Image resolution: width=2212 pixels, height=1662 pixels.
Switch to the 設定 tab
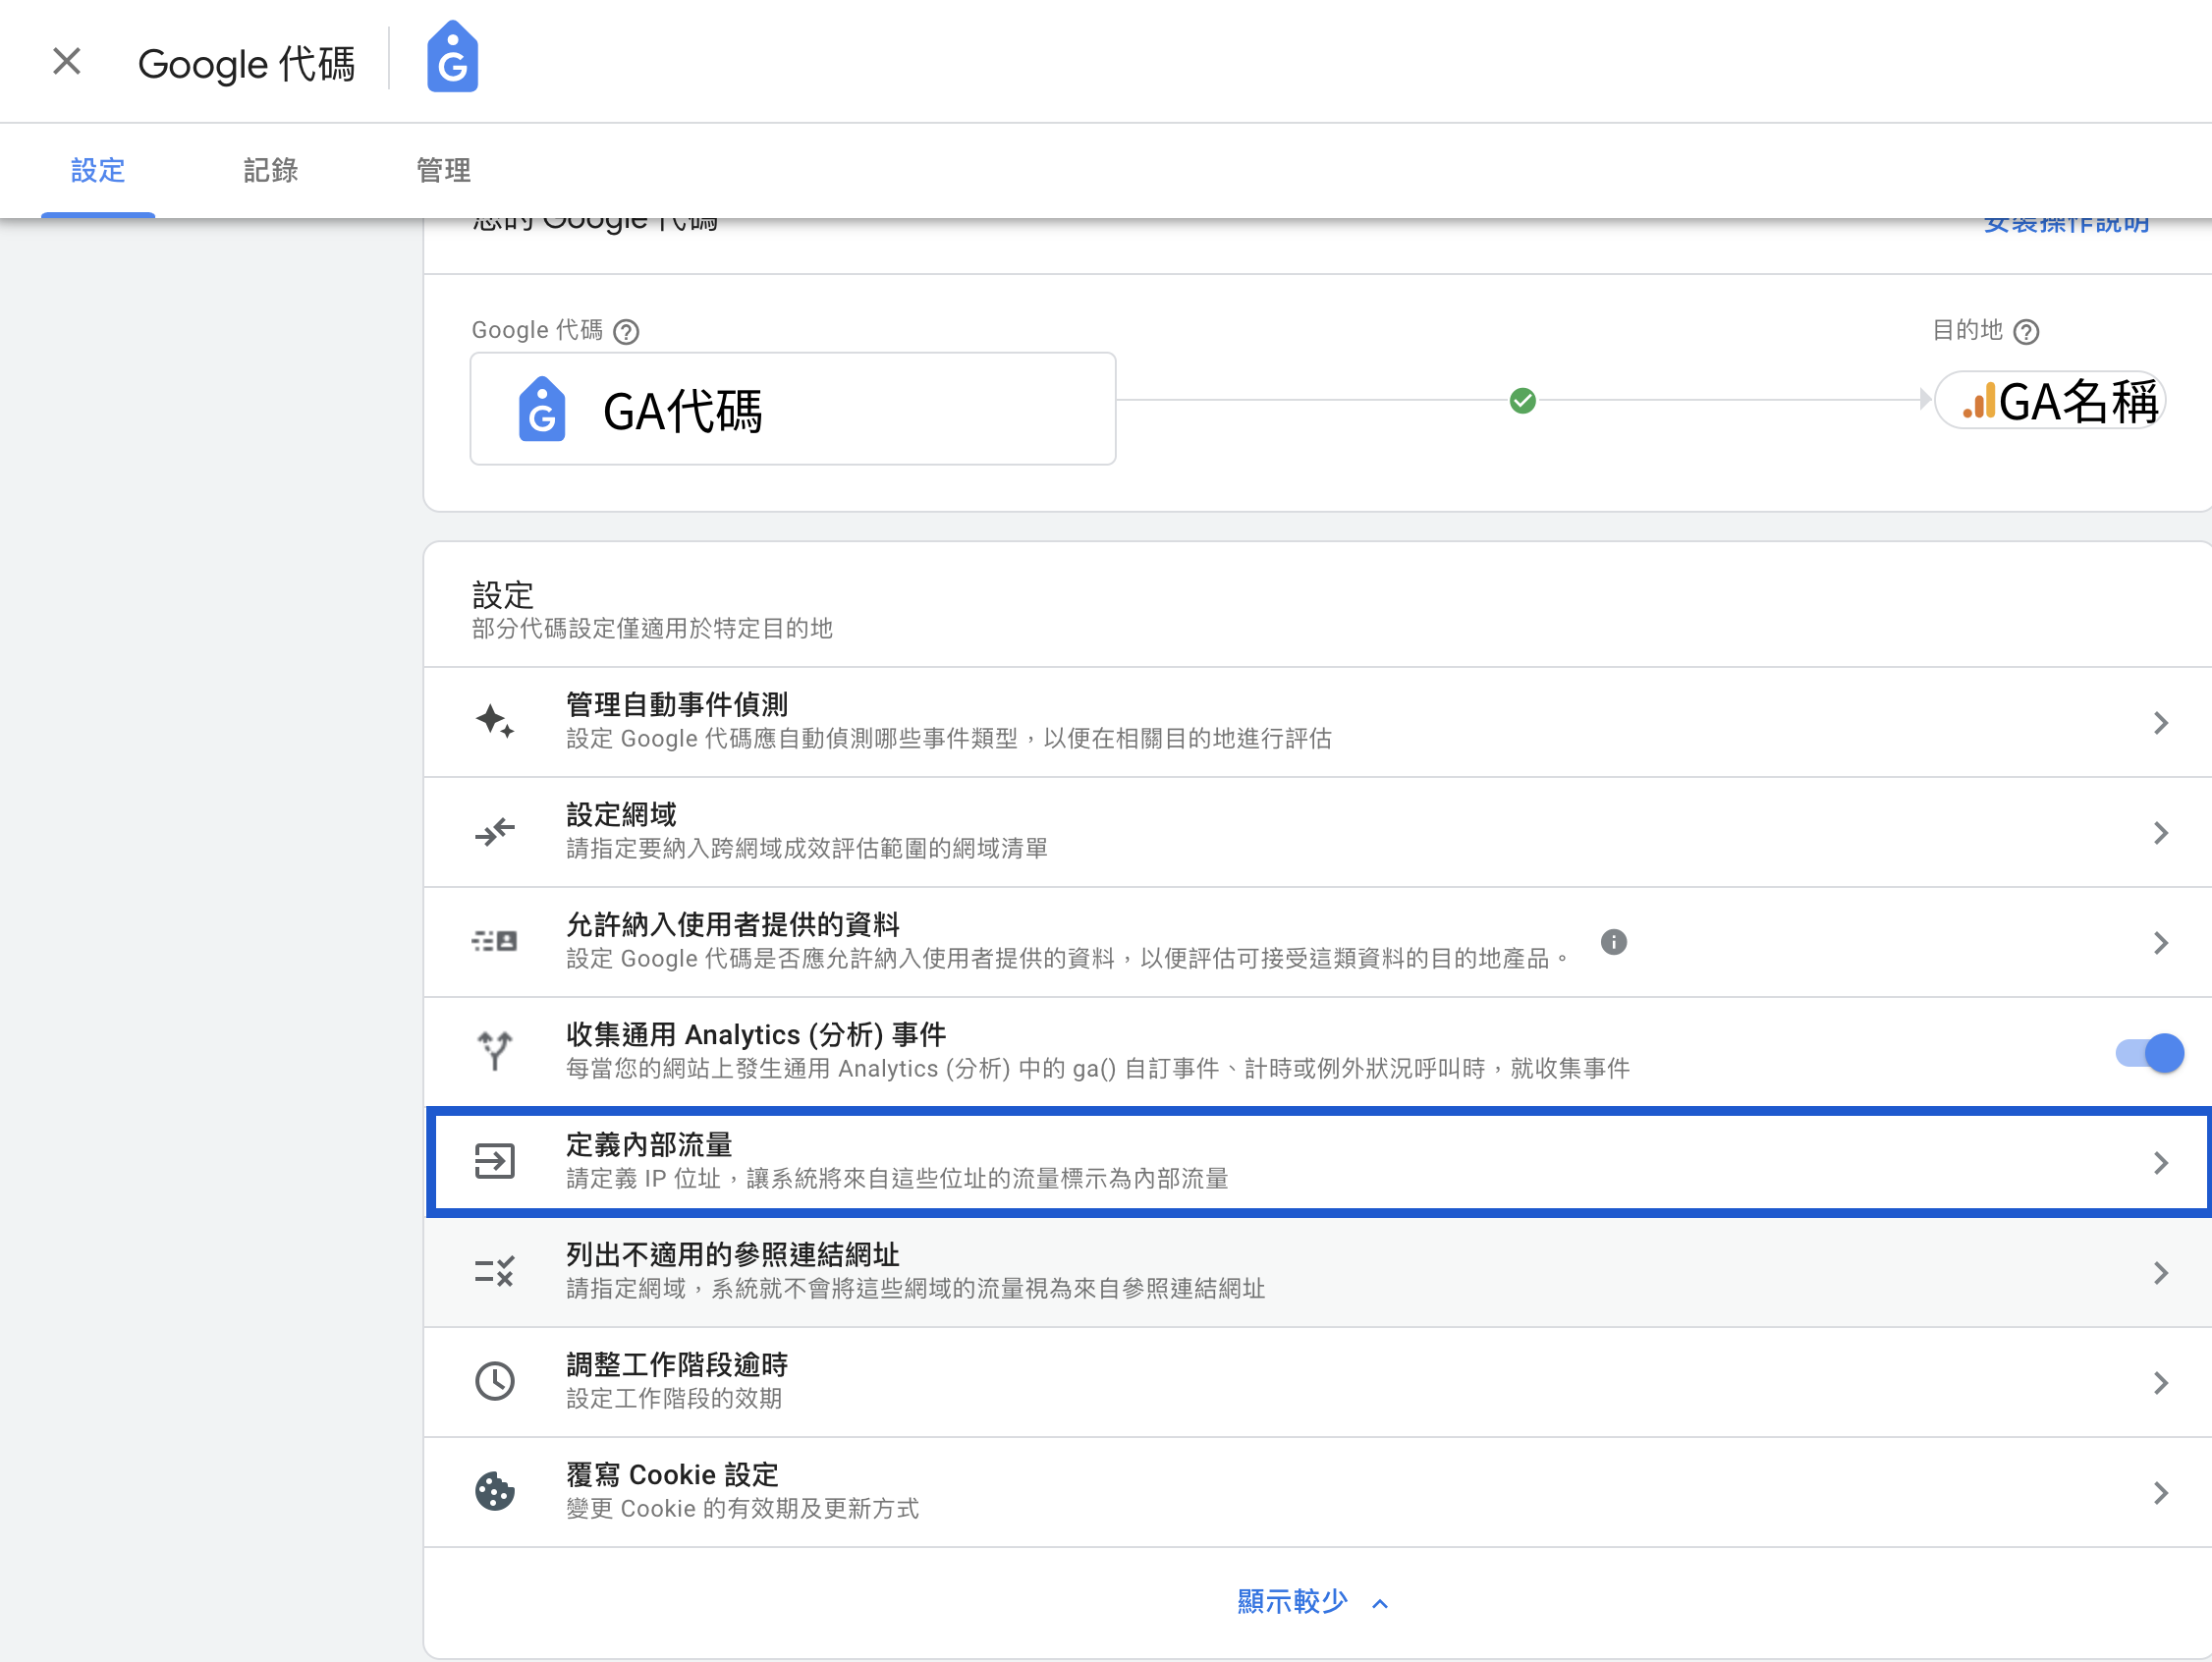click(98, 170)
